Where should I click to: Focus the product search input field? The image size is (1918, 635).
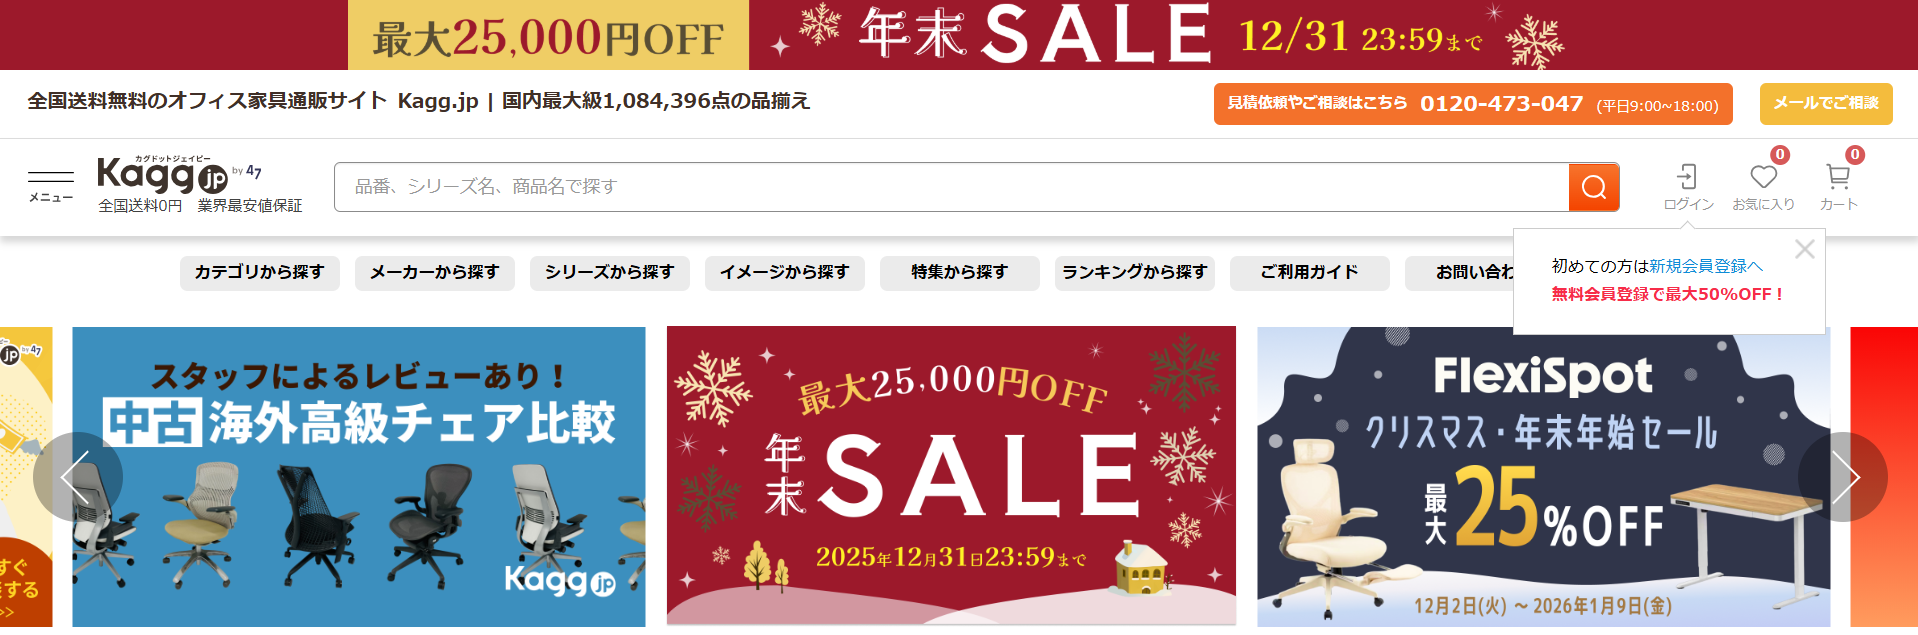pyautogui.click(x=951, y=187)
